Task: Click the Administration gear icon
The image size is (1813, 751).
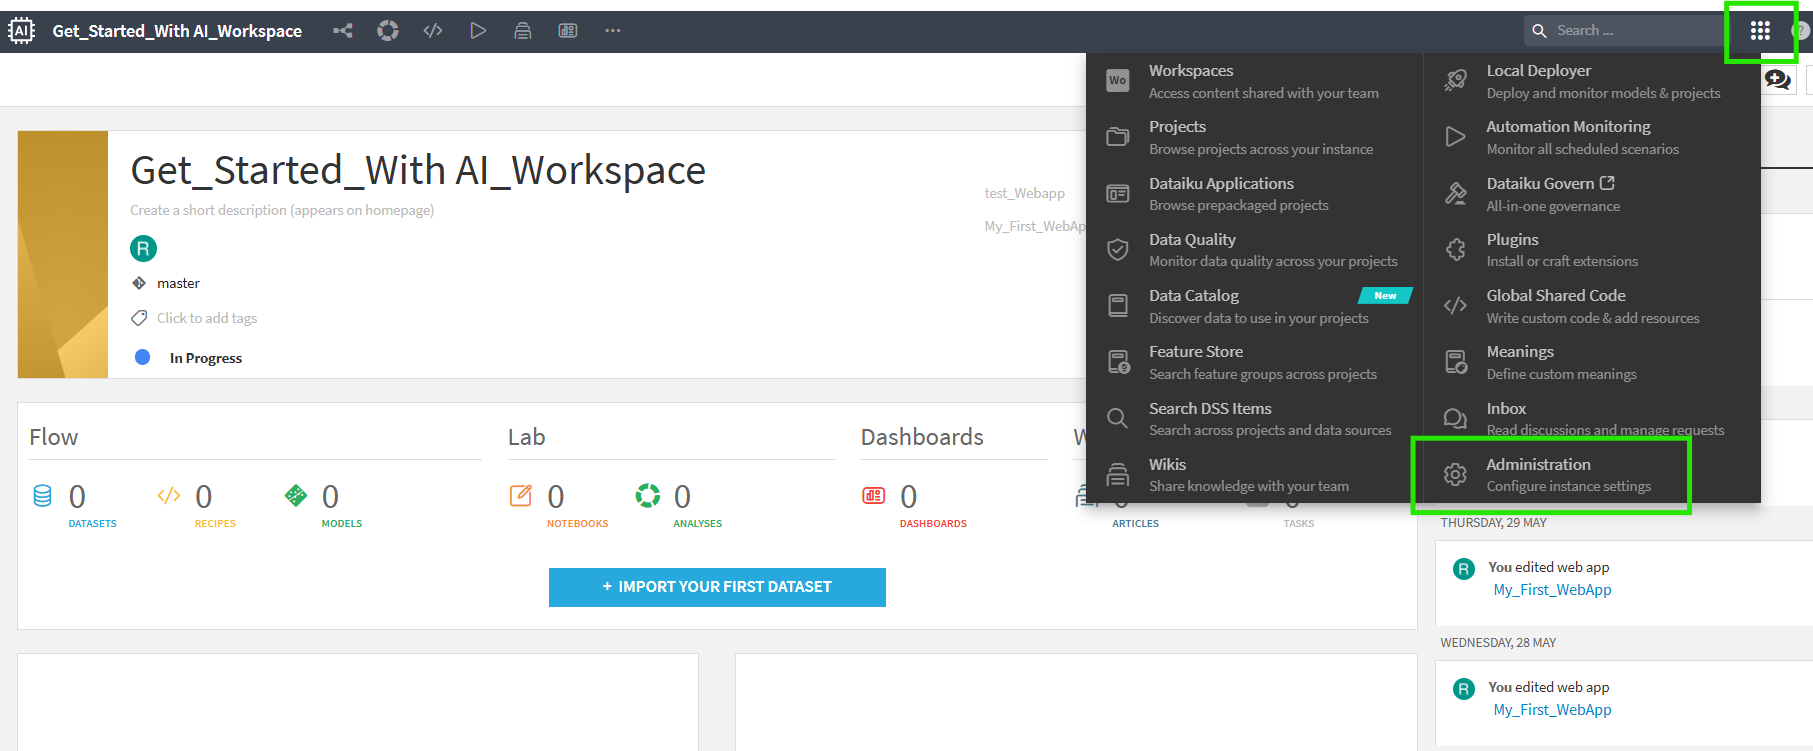Action: [1456, 475]
